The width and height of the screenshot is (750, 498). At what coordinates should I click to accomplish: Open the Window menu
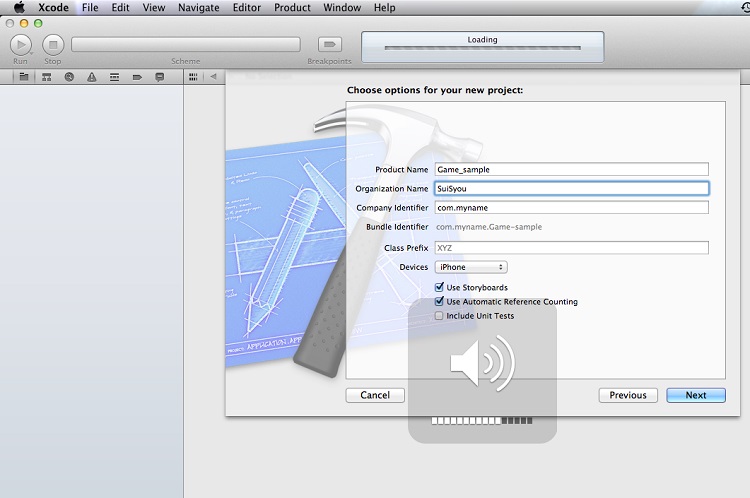coord(342,8)
